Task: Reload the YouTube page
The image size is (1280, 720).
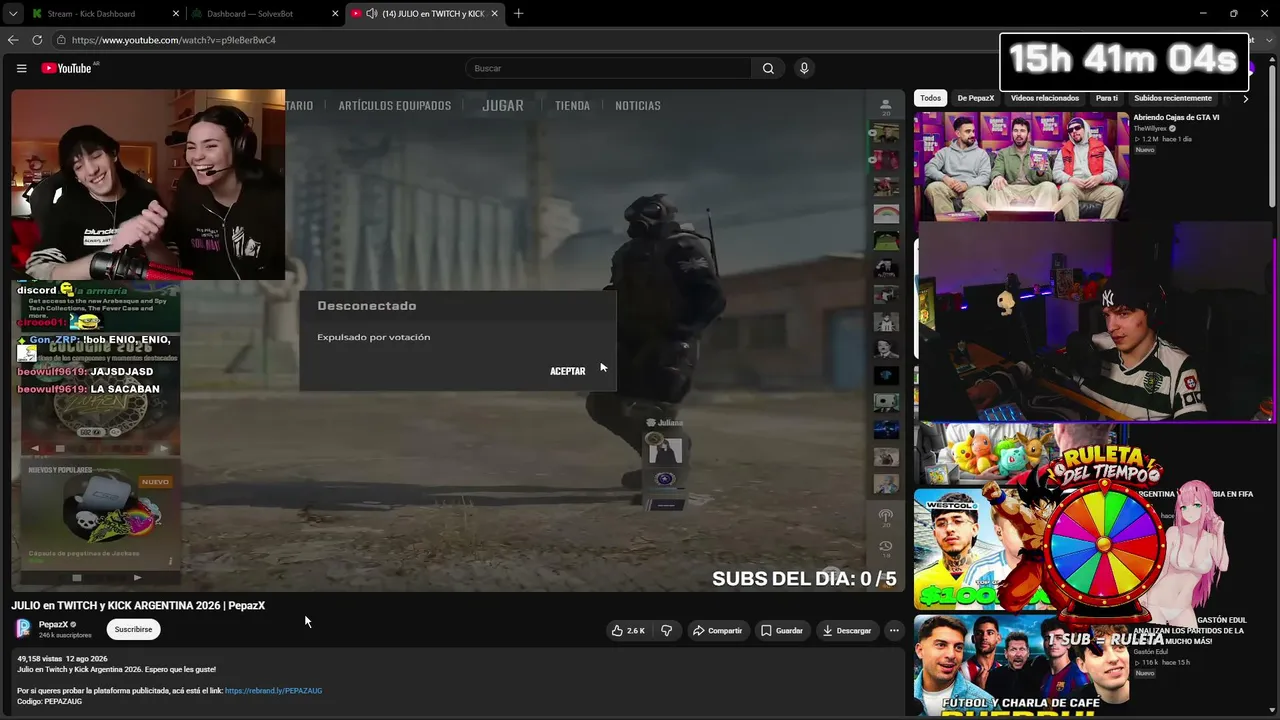Action: (x=37, y=40)
